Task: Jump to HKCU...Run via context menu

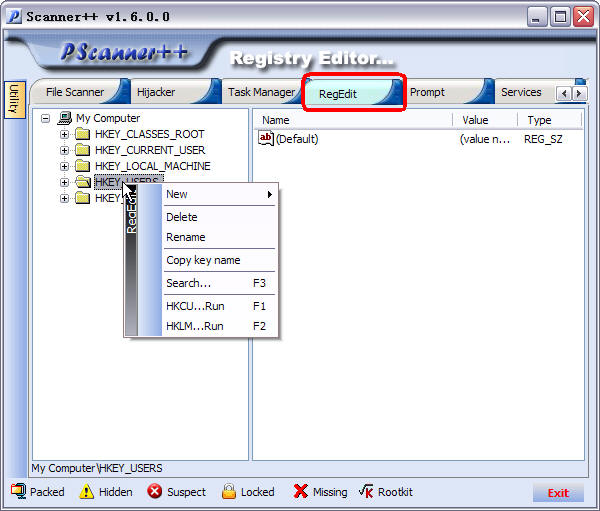Action: (219, 306)
